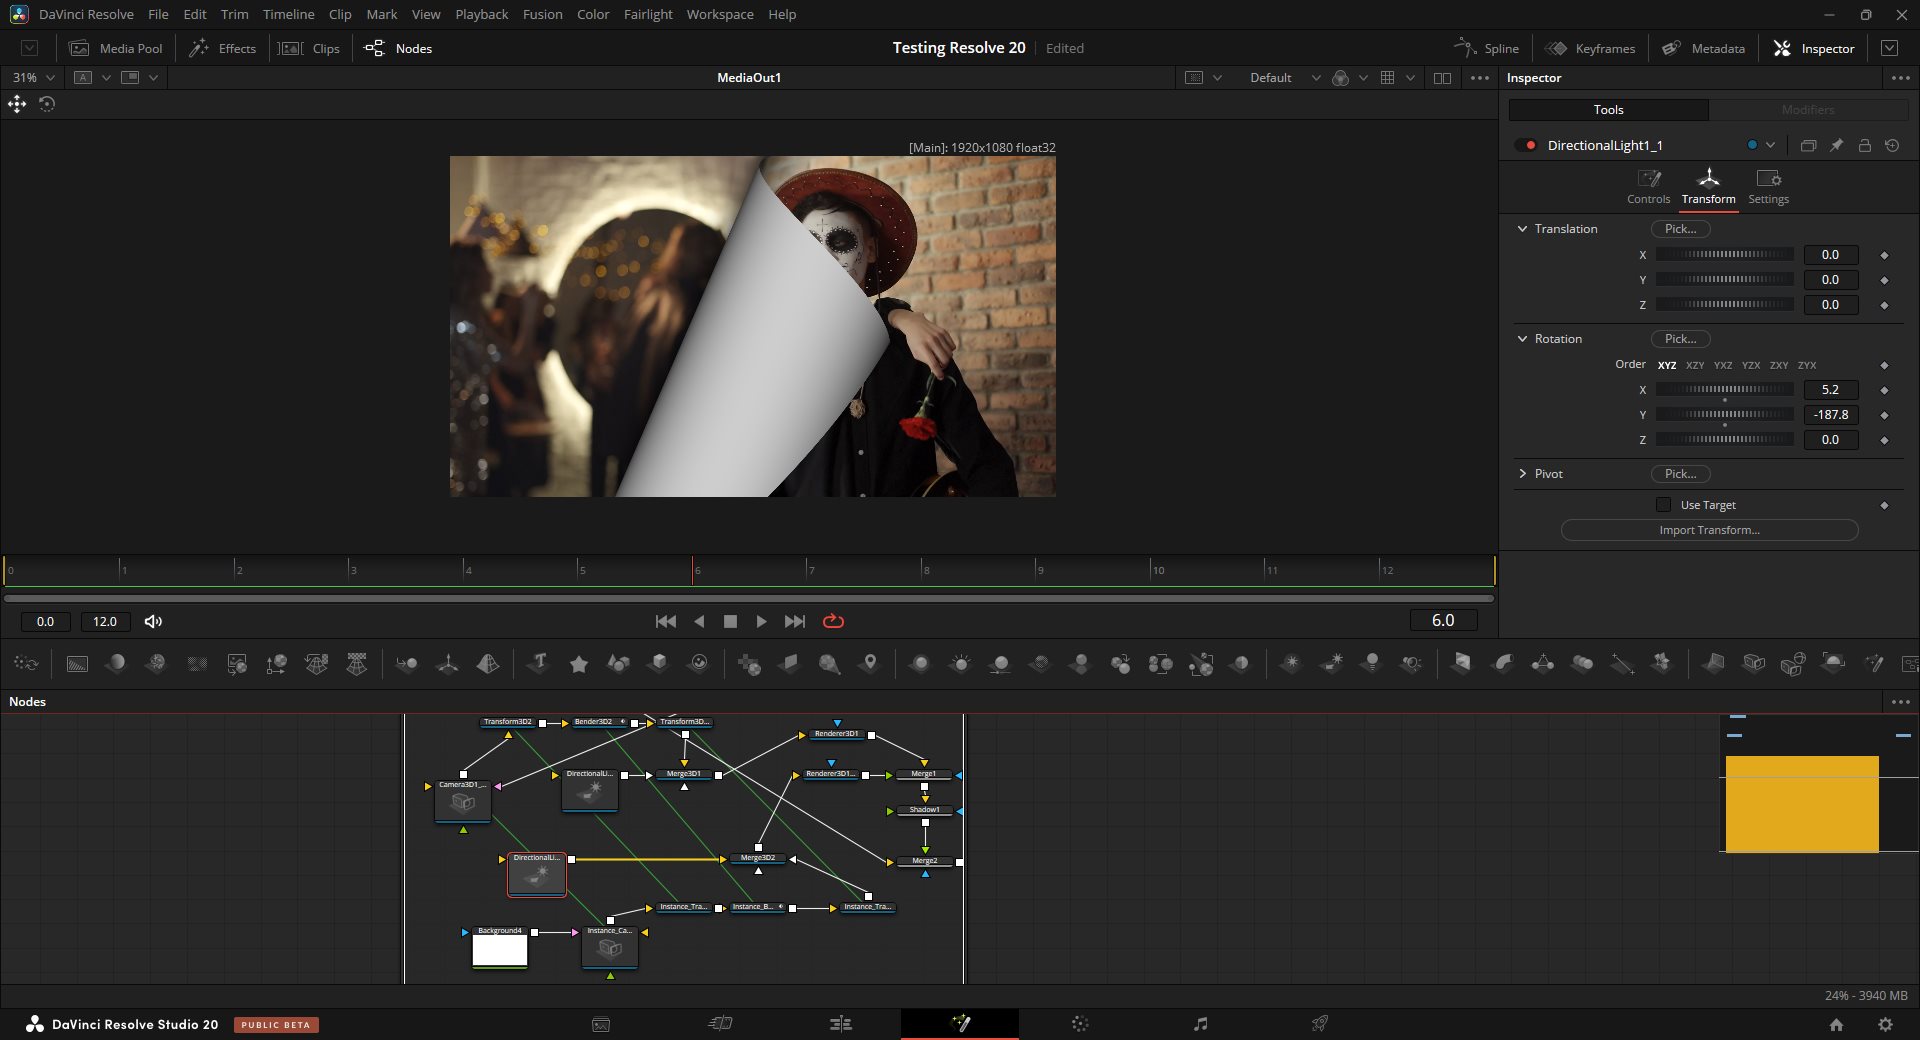
Task: Open the viewer options three-dot menu
Action: pyautogui.click(x=1480, y=78)
